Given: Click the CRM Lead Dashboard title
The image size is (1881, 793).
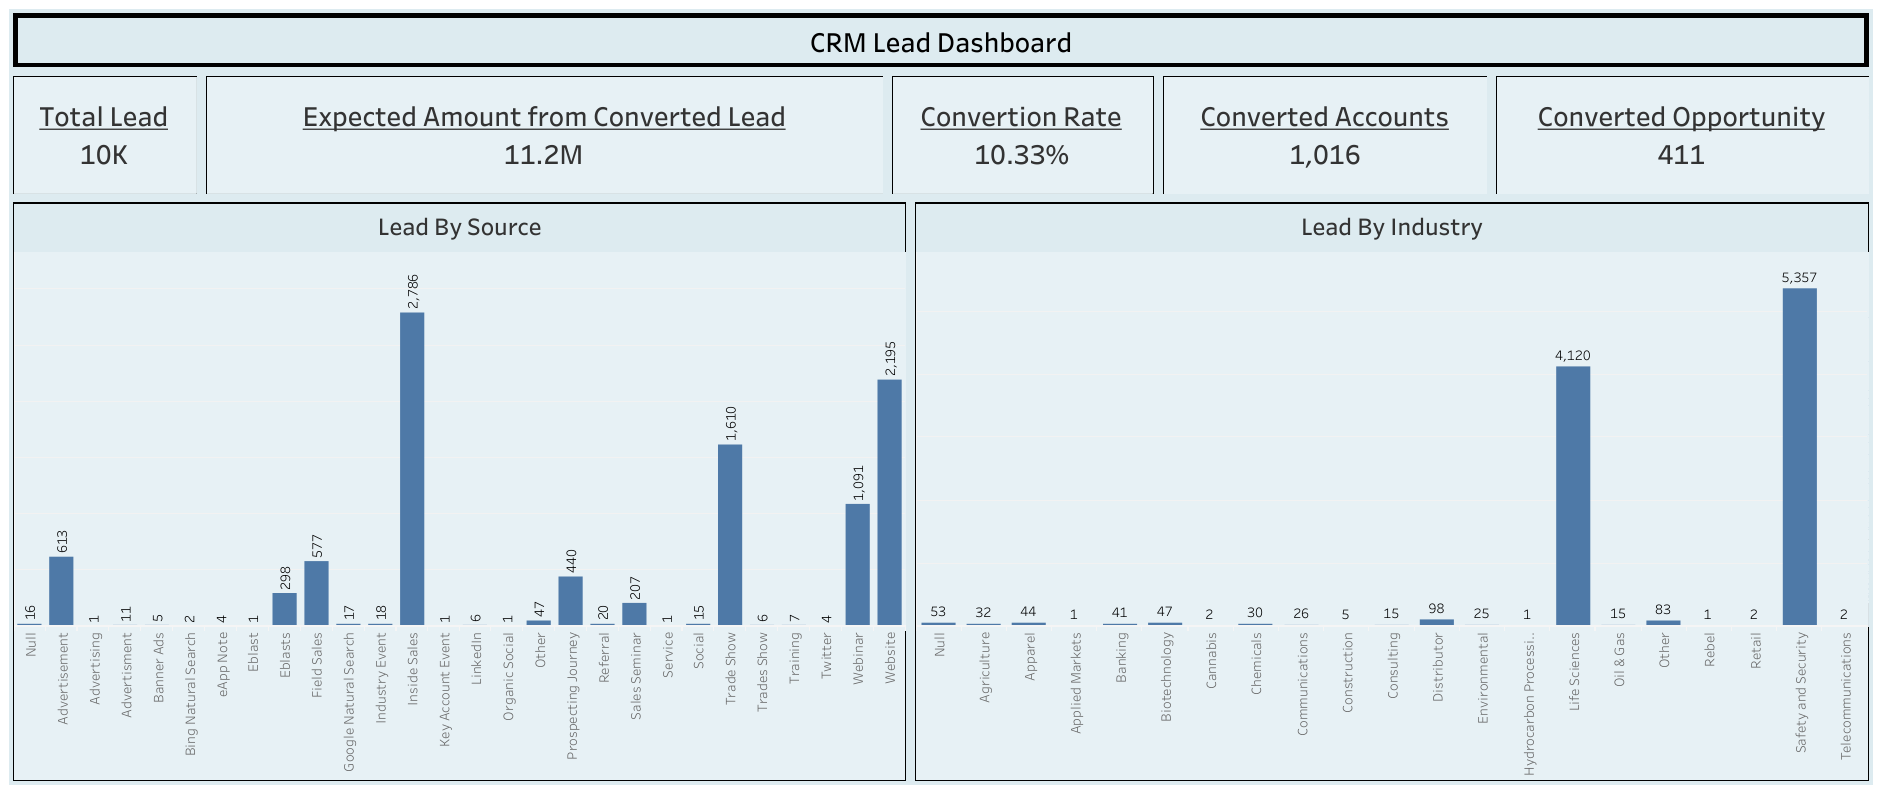Looking at the screenshot, I should 940,43.
